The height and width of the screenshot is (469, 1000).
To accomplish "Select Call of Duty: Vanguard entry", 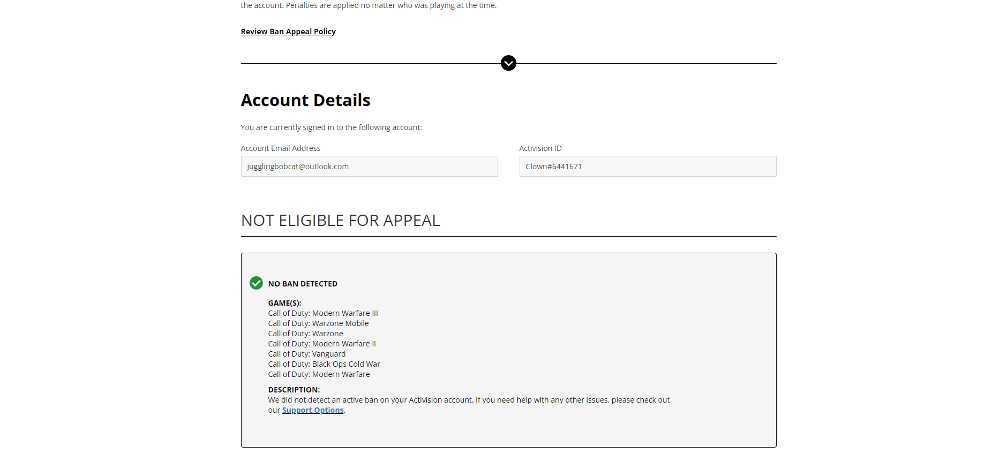I will [307, 354].
